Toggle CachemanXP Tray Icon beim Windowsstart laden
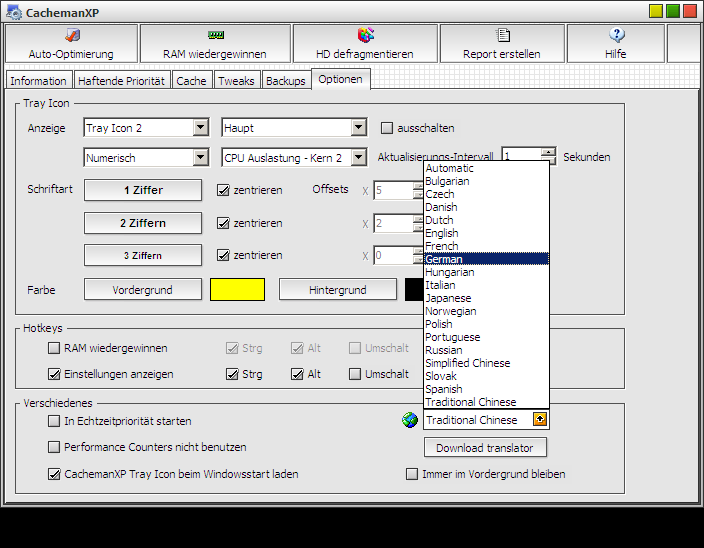This screenshot has width=704, height=548. (x=54, y=474)
